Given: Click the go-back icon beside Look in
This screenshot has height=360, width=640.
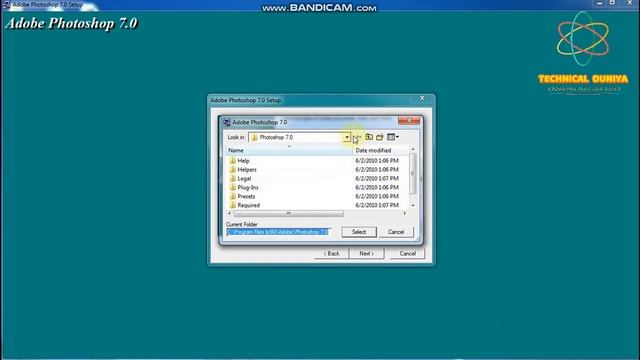Looking at the screenshot, I should tap(357, 138).
